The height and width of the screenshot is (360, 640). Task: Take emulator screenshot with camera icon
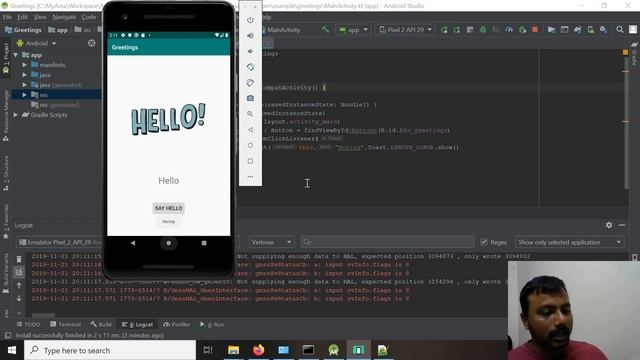point(250,98)
